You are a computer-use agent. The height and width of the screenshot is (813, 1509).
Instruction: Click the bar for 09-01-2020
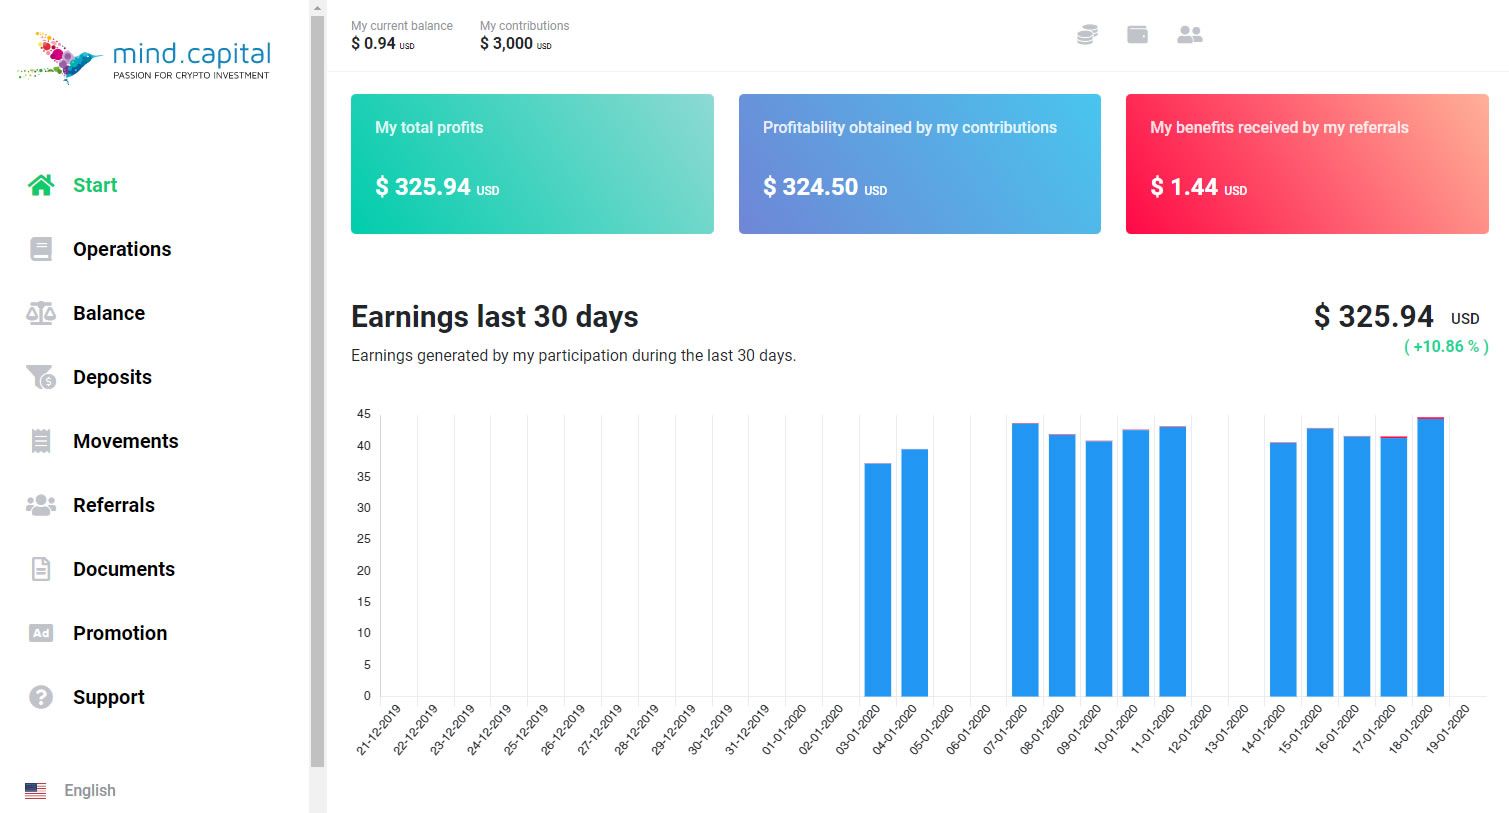coord(1099,568)
